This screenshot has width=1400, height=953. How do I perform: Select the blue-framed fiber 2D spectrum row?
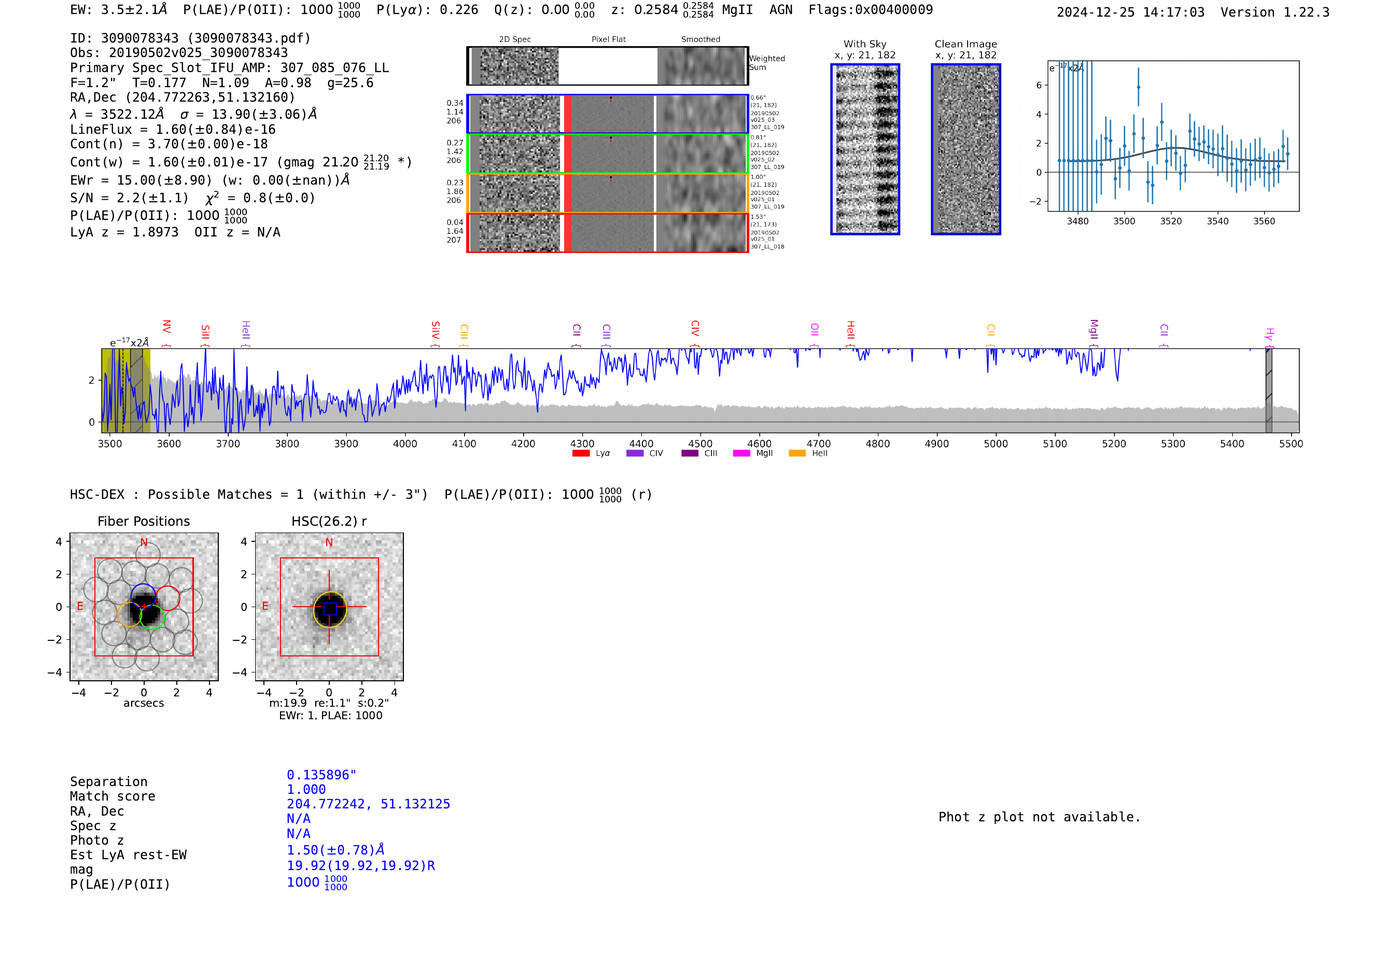tap(608, 114)
